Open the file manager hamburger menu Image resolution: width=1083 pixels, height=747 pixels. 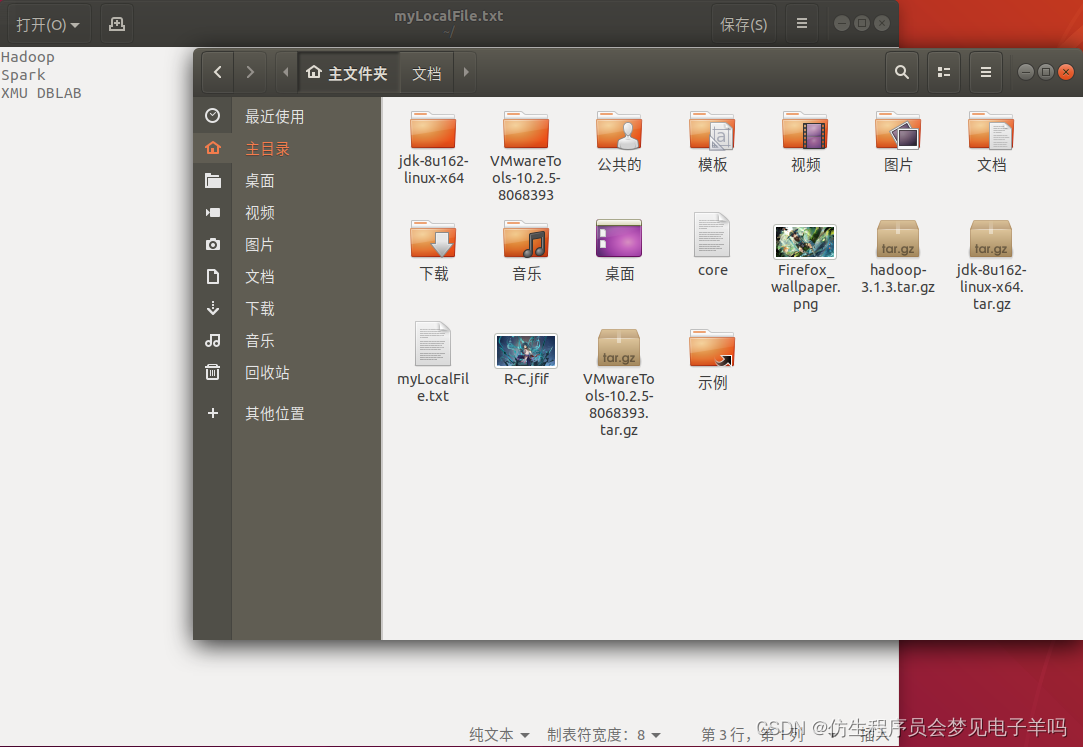click(x=985, y=72)
